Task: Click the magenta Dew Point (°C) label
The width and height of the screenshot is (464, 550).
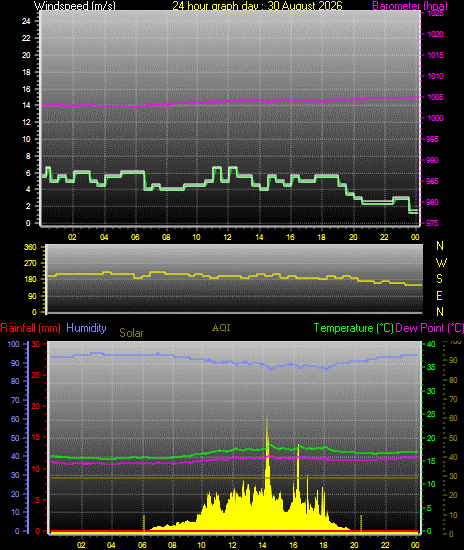Action: [429, 328]
